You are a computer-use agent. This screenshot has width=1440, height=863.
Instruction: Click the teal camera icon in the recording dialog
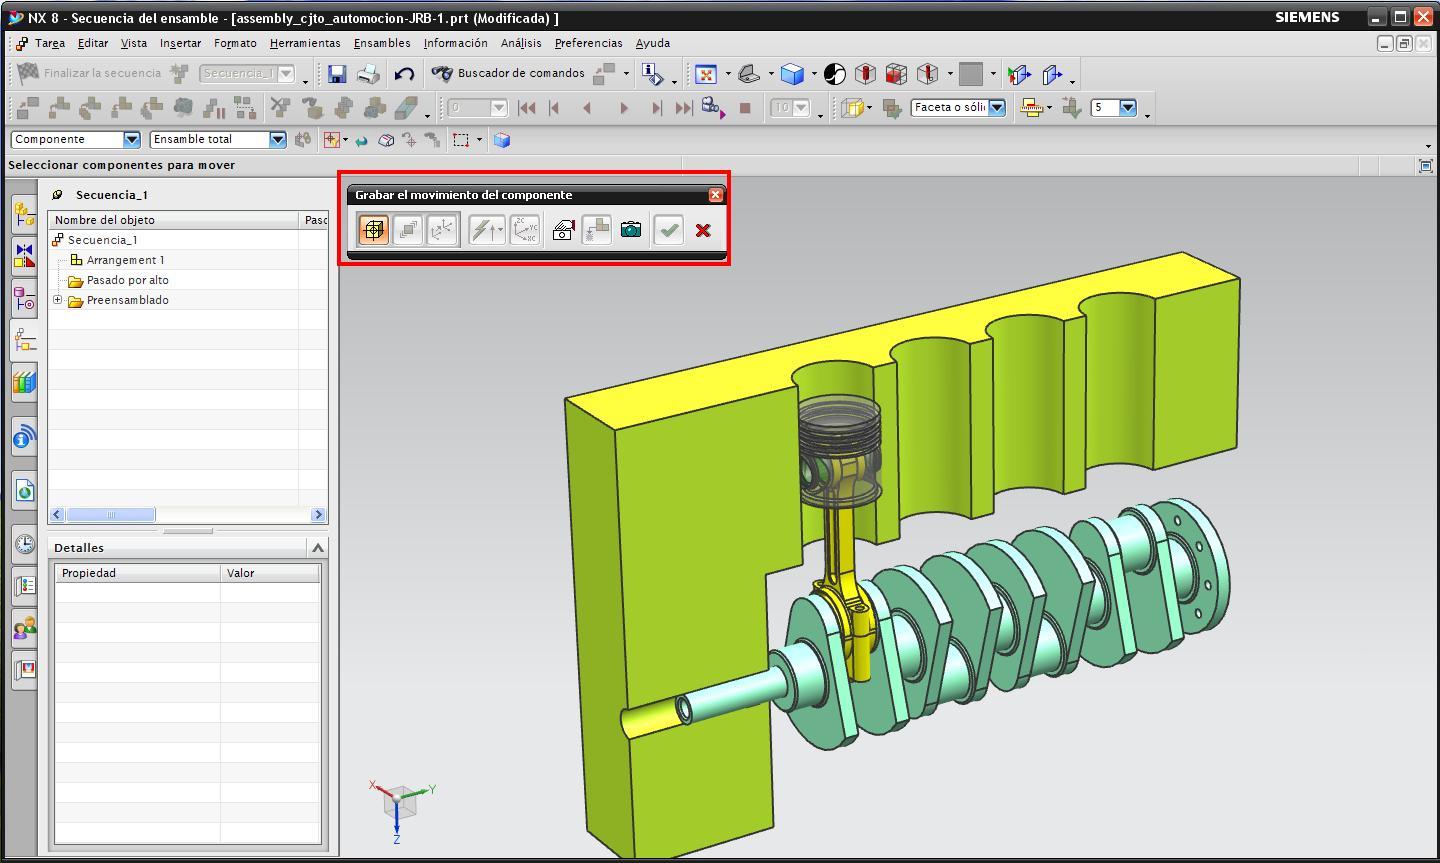point(631,230)
